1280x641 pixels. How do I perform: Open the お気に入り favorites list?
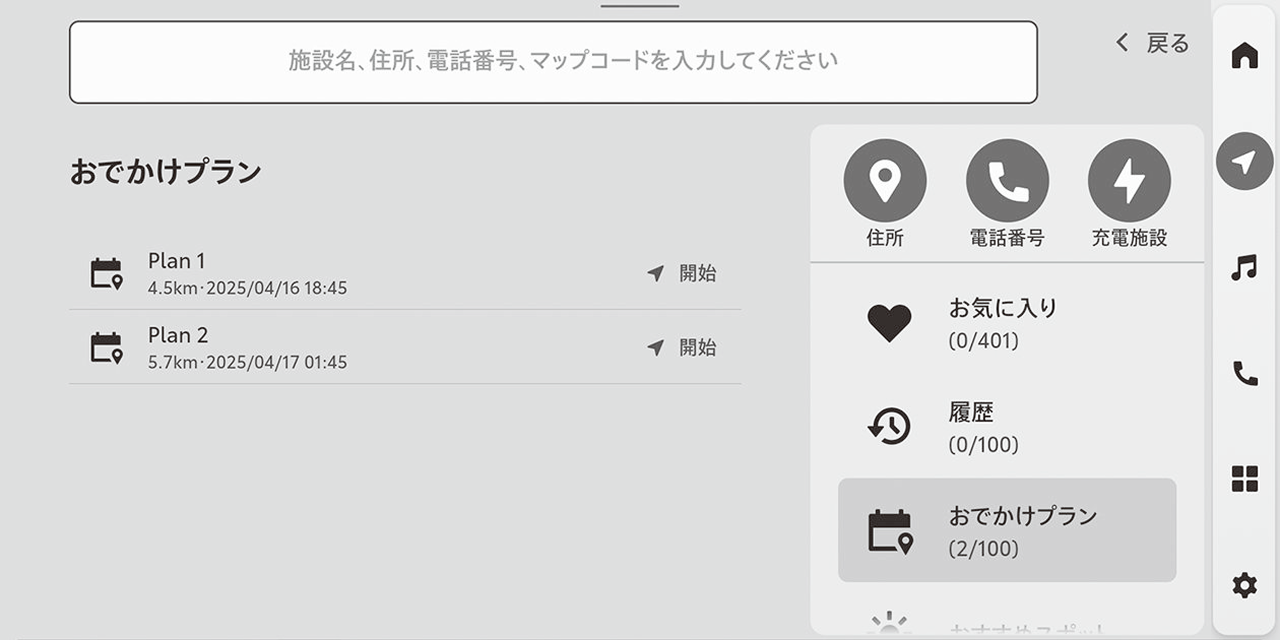pos(1006,323)
